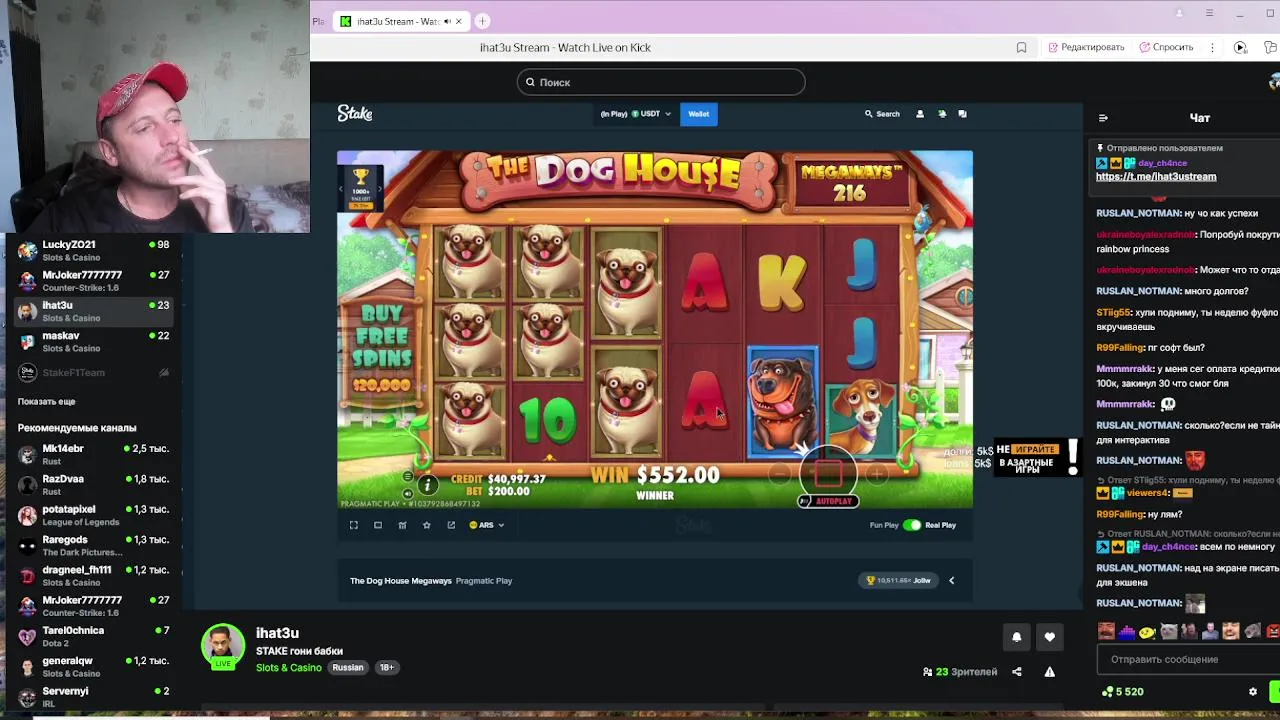Open Servernyi IRL channel
1280x720 pixels.
point(92,696)
